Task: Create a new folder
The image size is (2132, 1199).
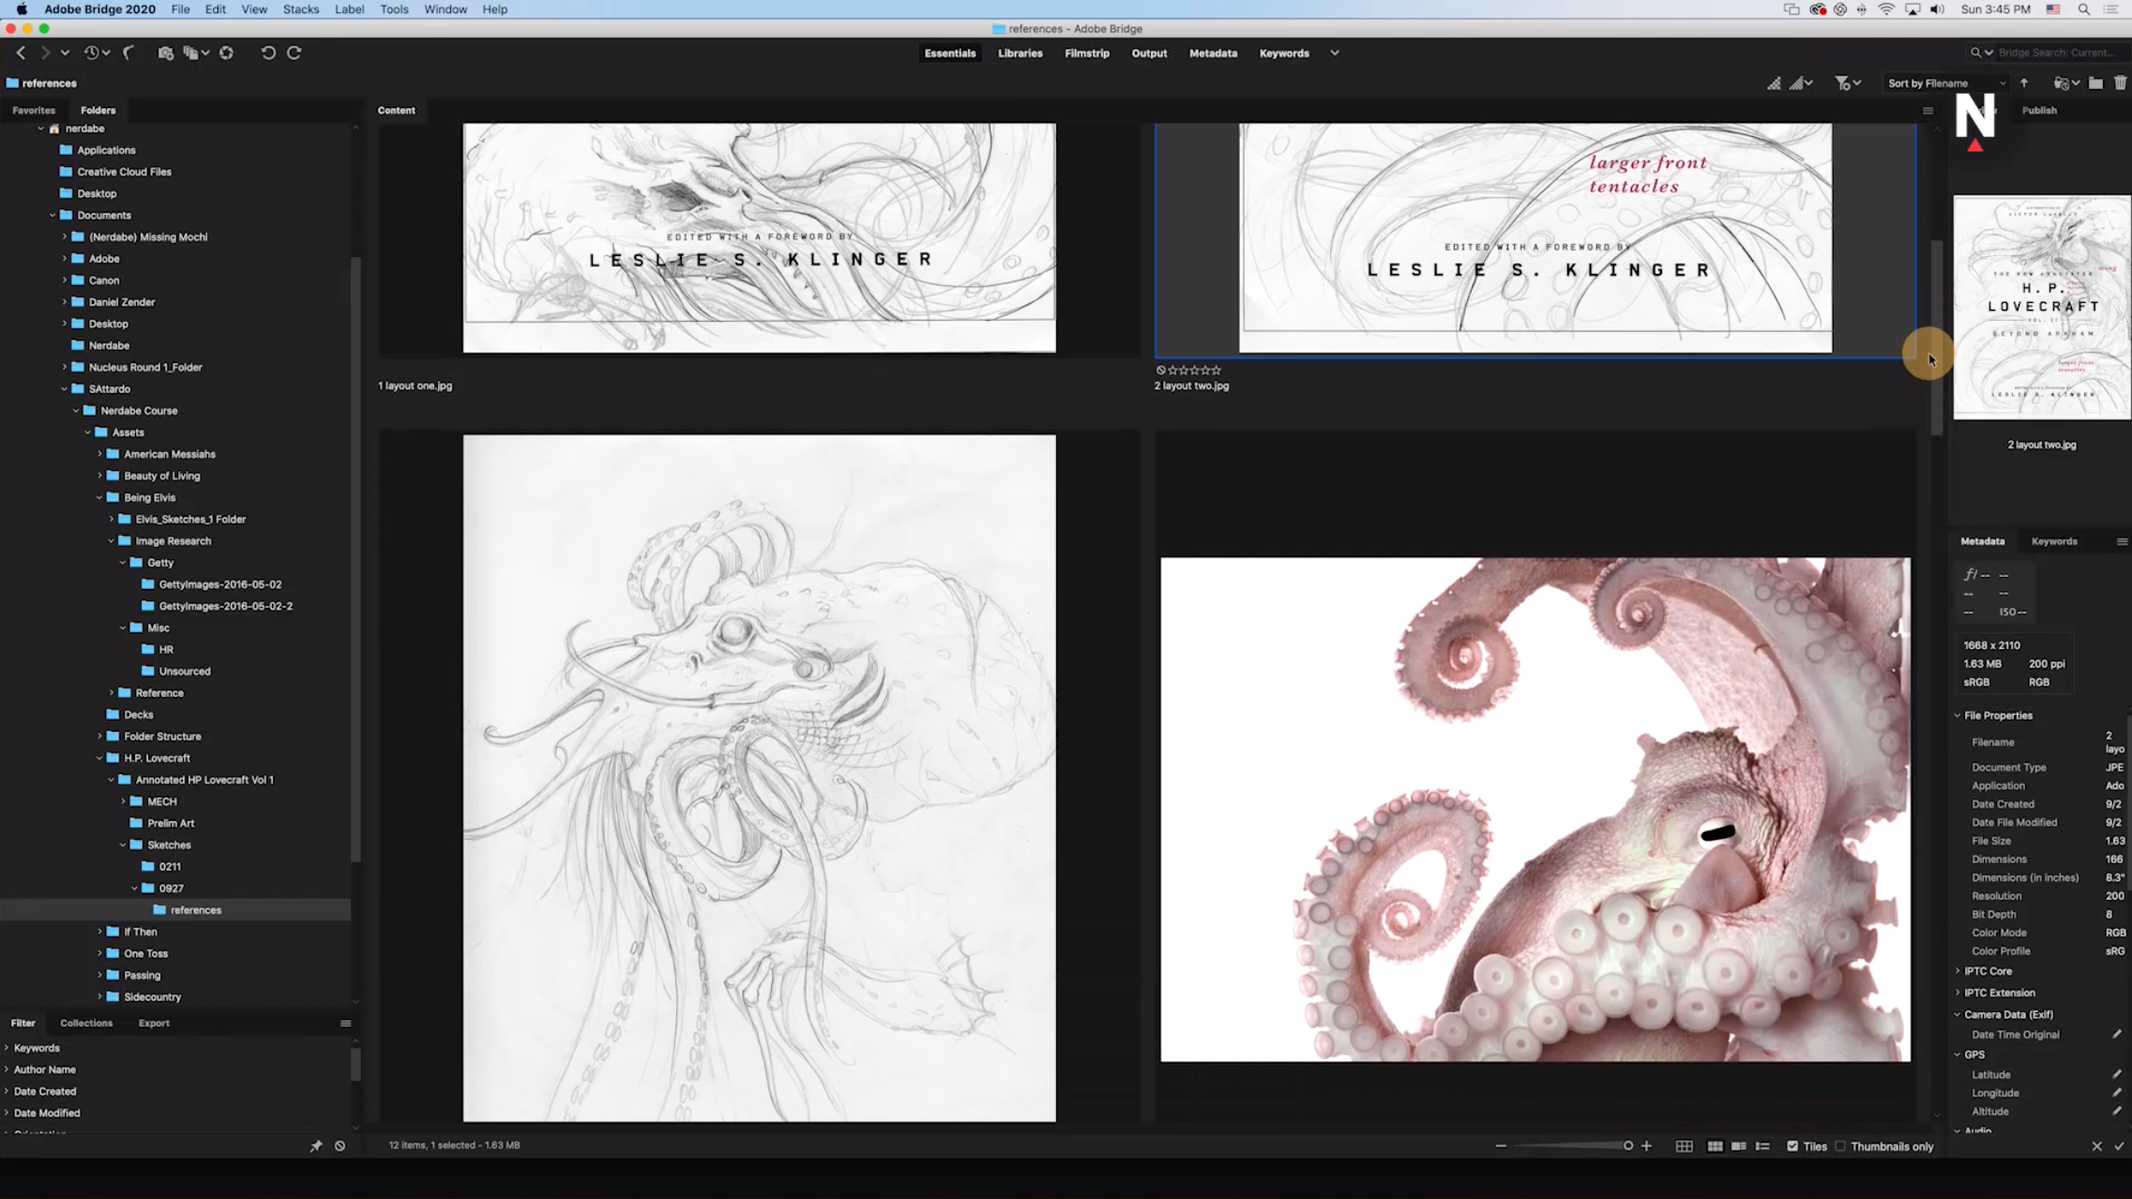Action: [x=2096, y=83]
